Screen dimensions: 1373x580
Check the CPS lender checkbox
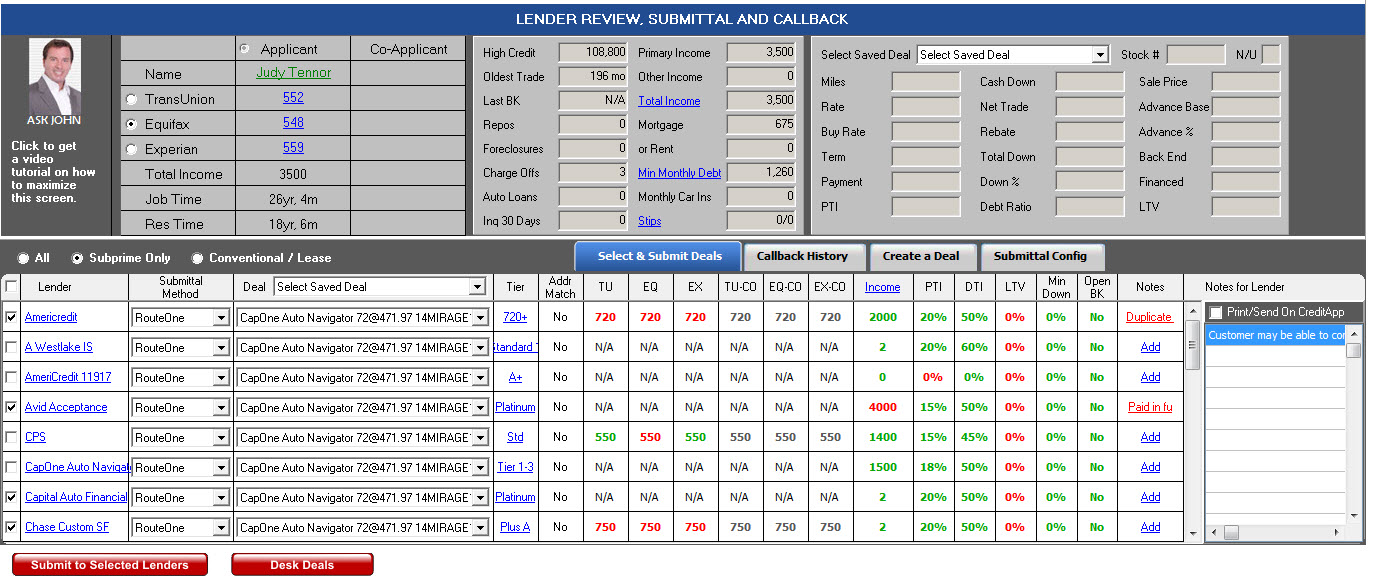11,437
